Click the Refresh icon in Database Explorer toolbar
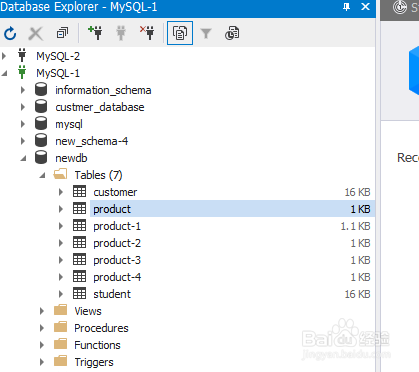The image size is (419, 372). click(10, 33)
